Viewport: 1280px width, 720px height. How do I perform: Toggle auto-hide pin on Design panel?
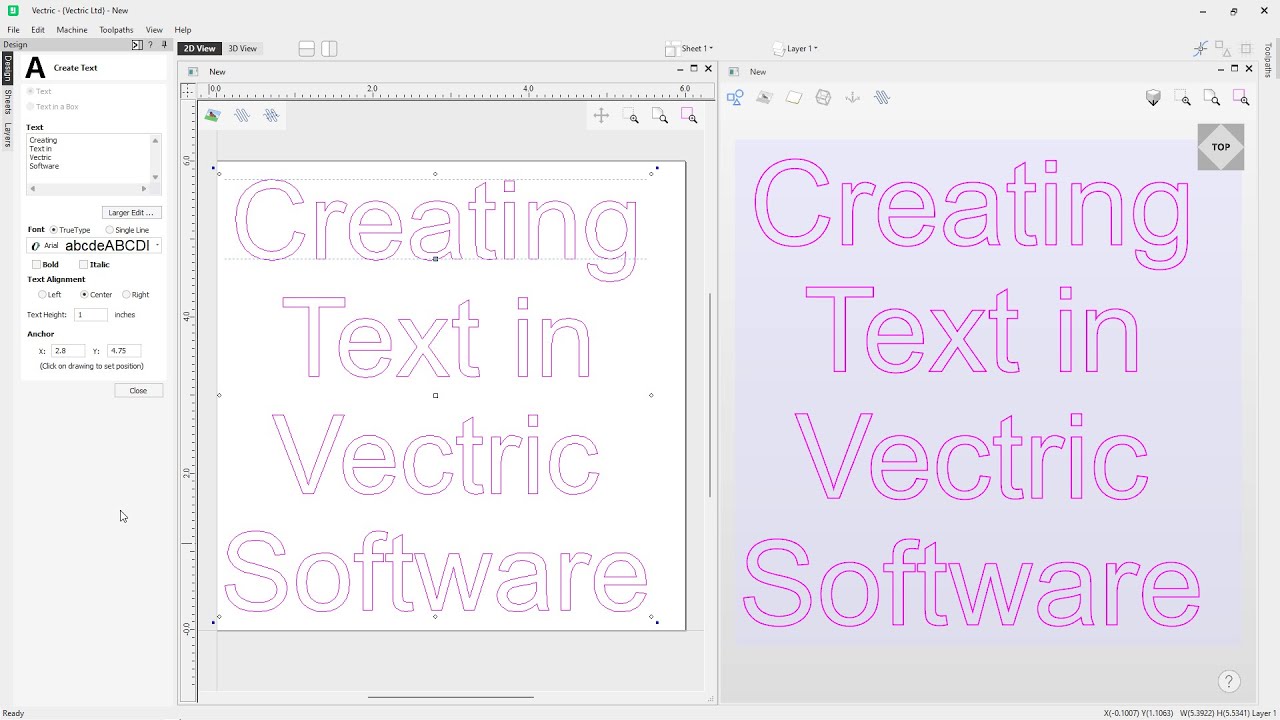coord(164,45)
